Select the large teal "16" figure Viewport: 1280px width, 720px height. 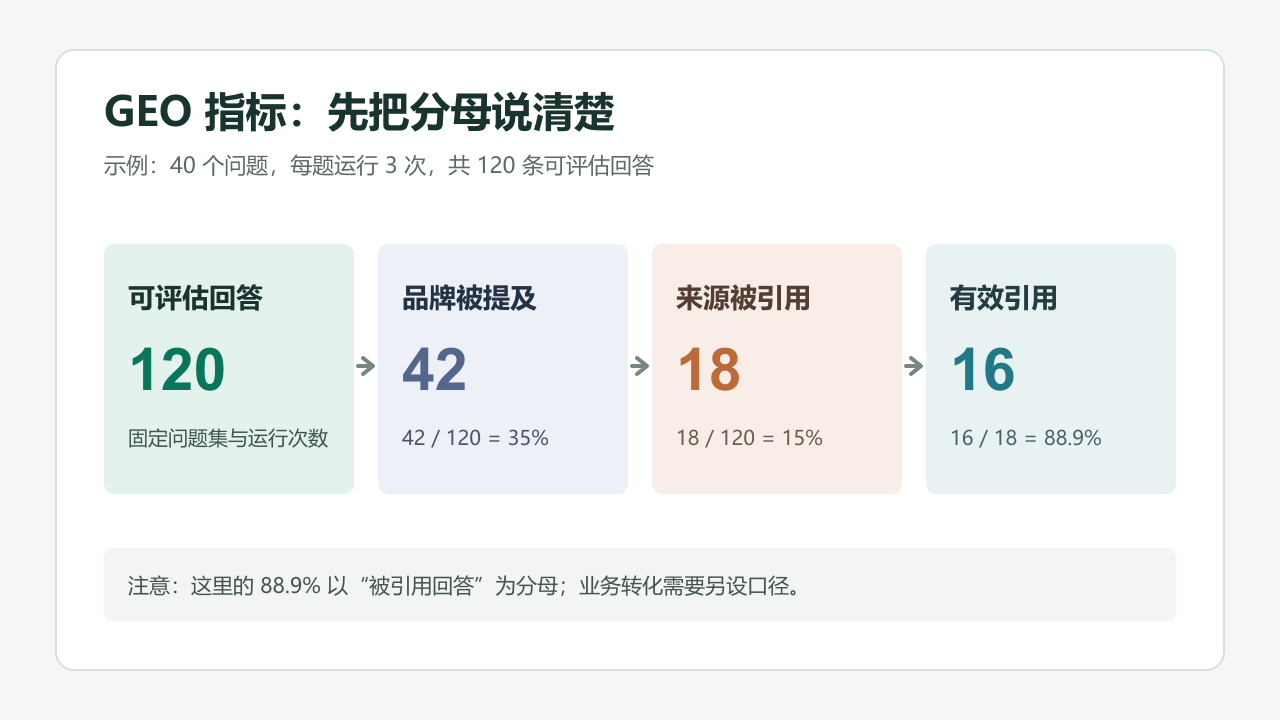pos(982,369)
